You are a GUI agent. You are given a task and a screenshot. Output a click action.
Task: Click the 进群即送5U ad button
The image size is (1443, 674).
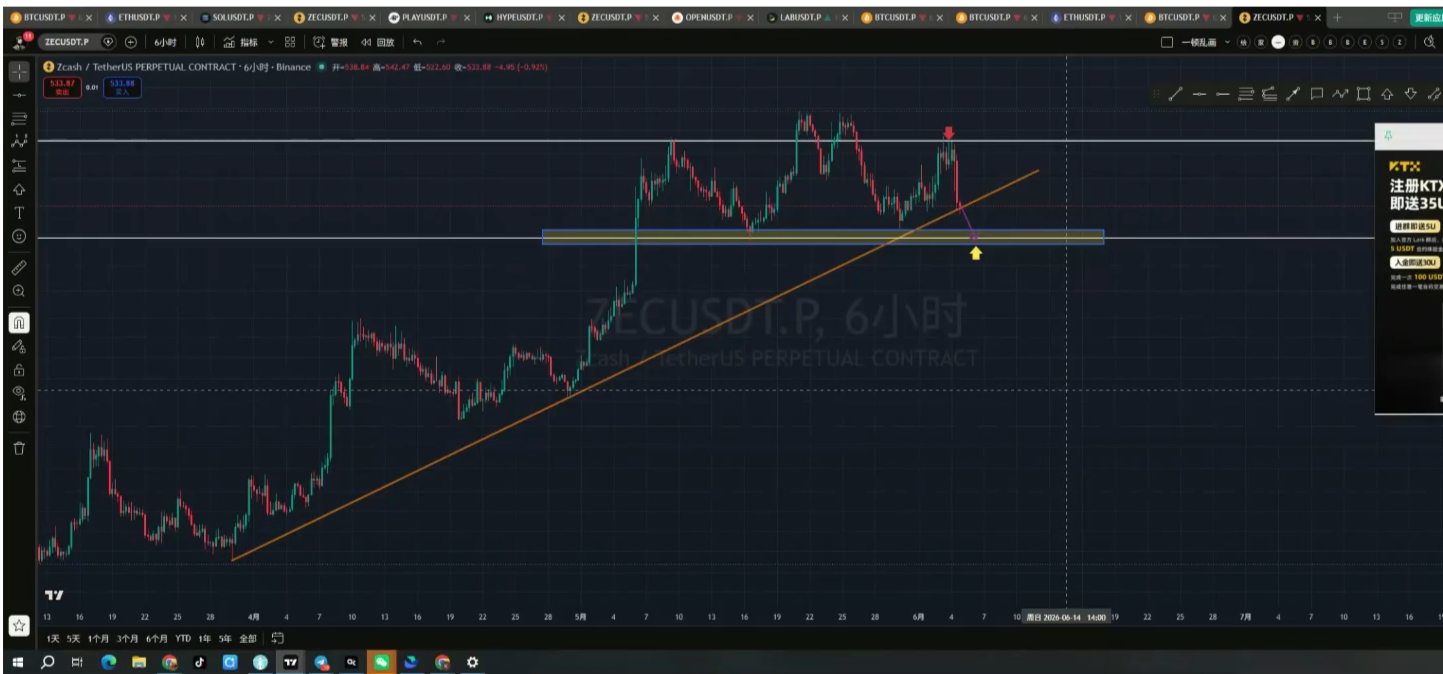tap(1414, 226)
